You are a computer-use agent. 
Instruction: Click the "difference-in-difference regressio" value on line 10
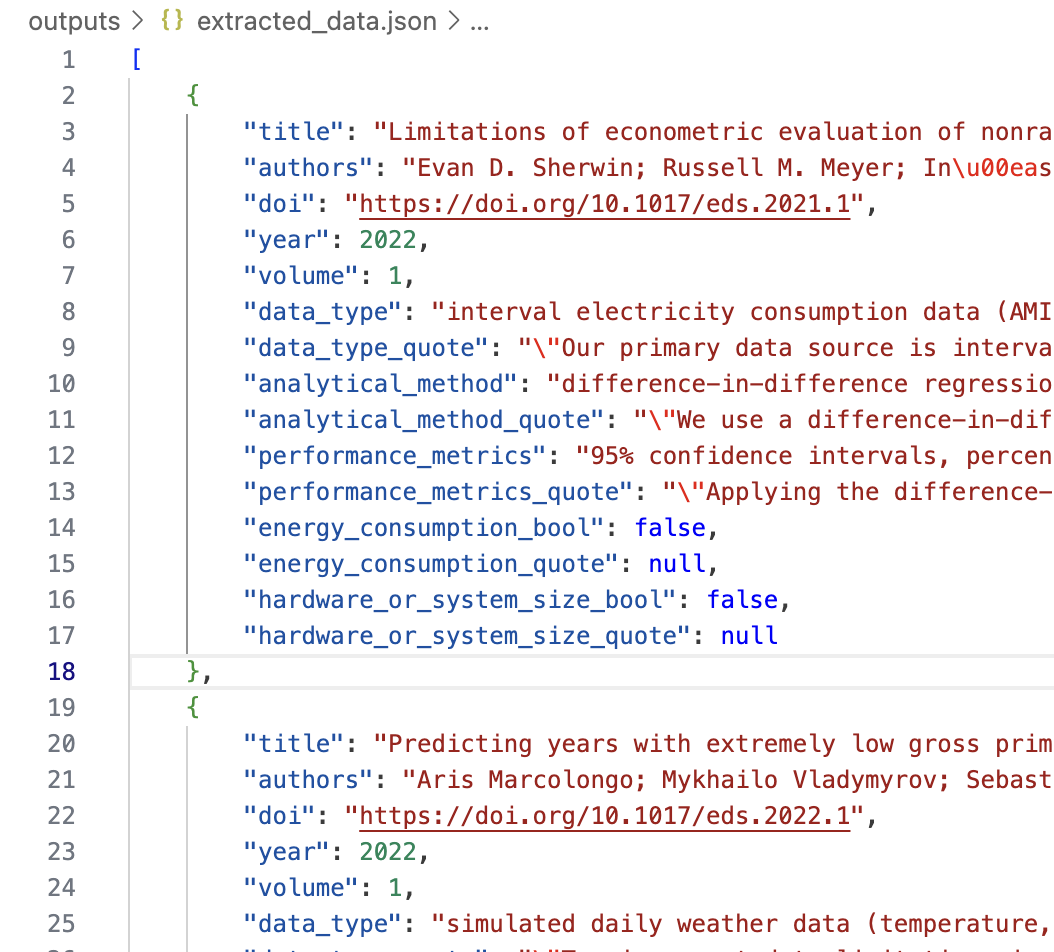tap(800, 384)
